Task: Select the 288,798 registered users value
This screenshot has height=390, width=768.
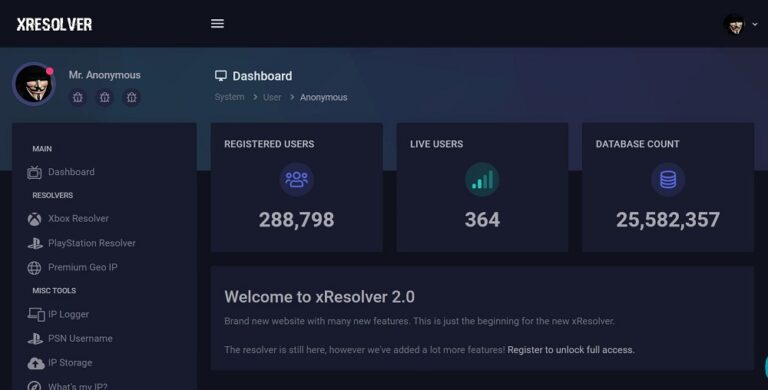Action: pyautogui.click(x=296, y=219)
